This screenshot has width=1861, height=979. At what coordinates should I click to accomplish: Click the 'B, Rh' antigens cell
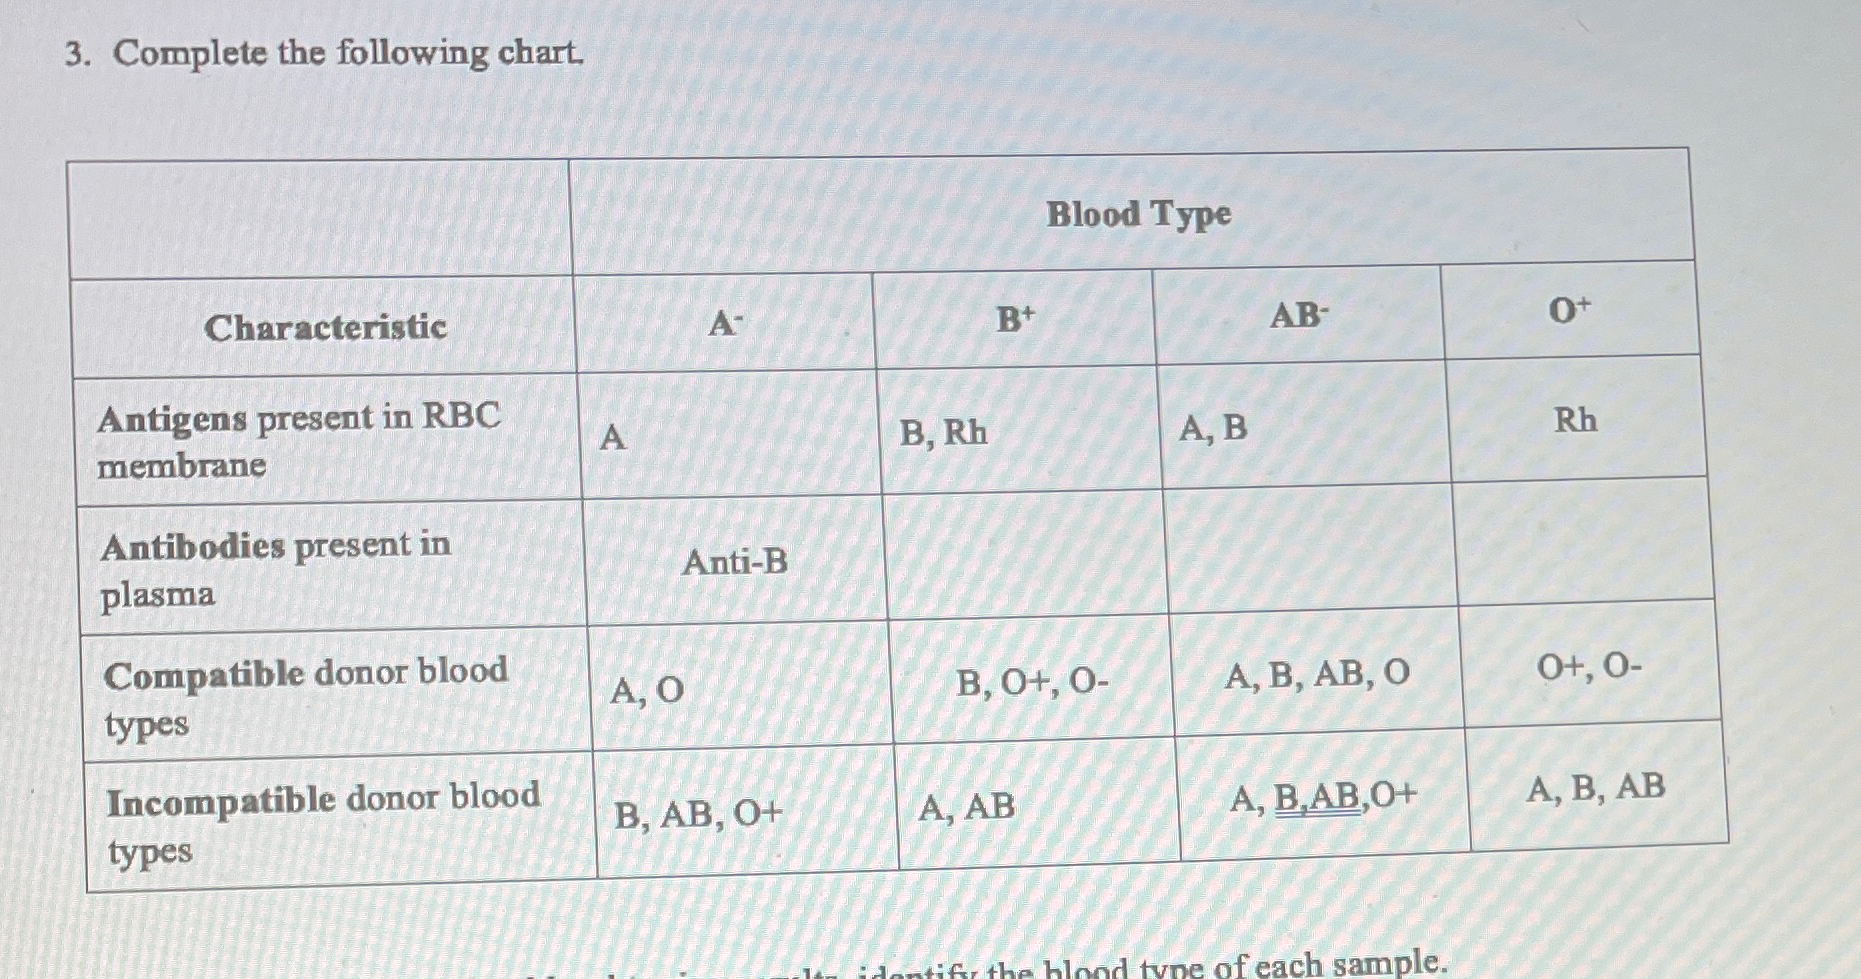(x=1020, y=430)
